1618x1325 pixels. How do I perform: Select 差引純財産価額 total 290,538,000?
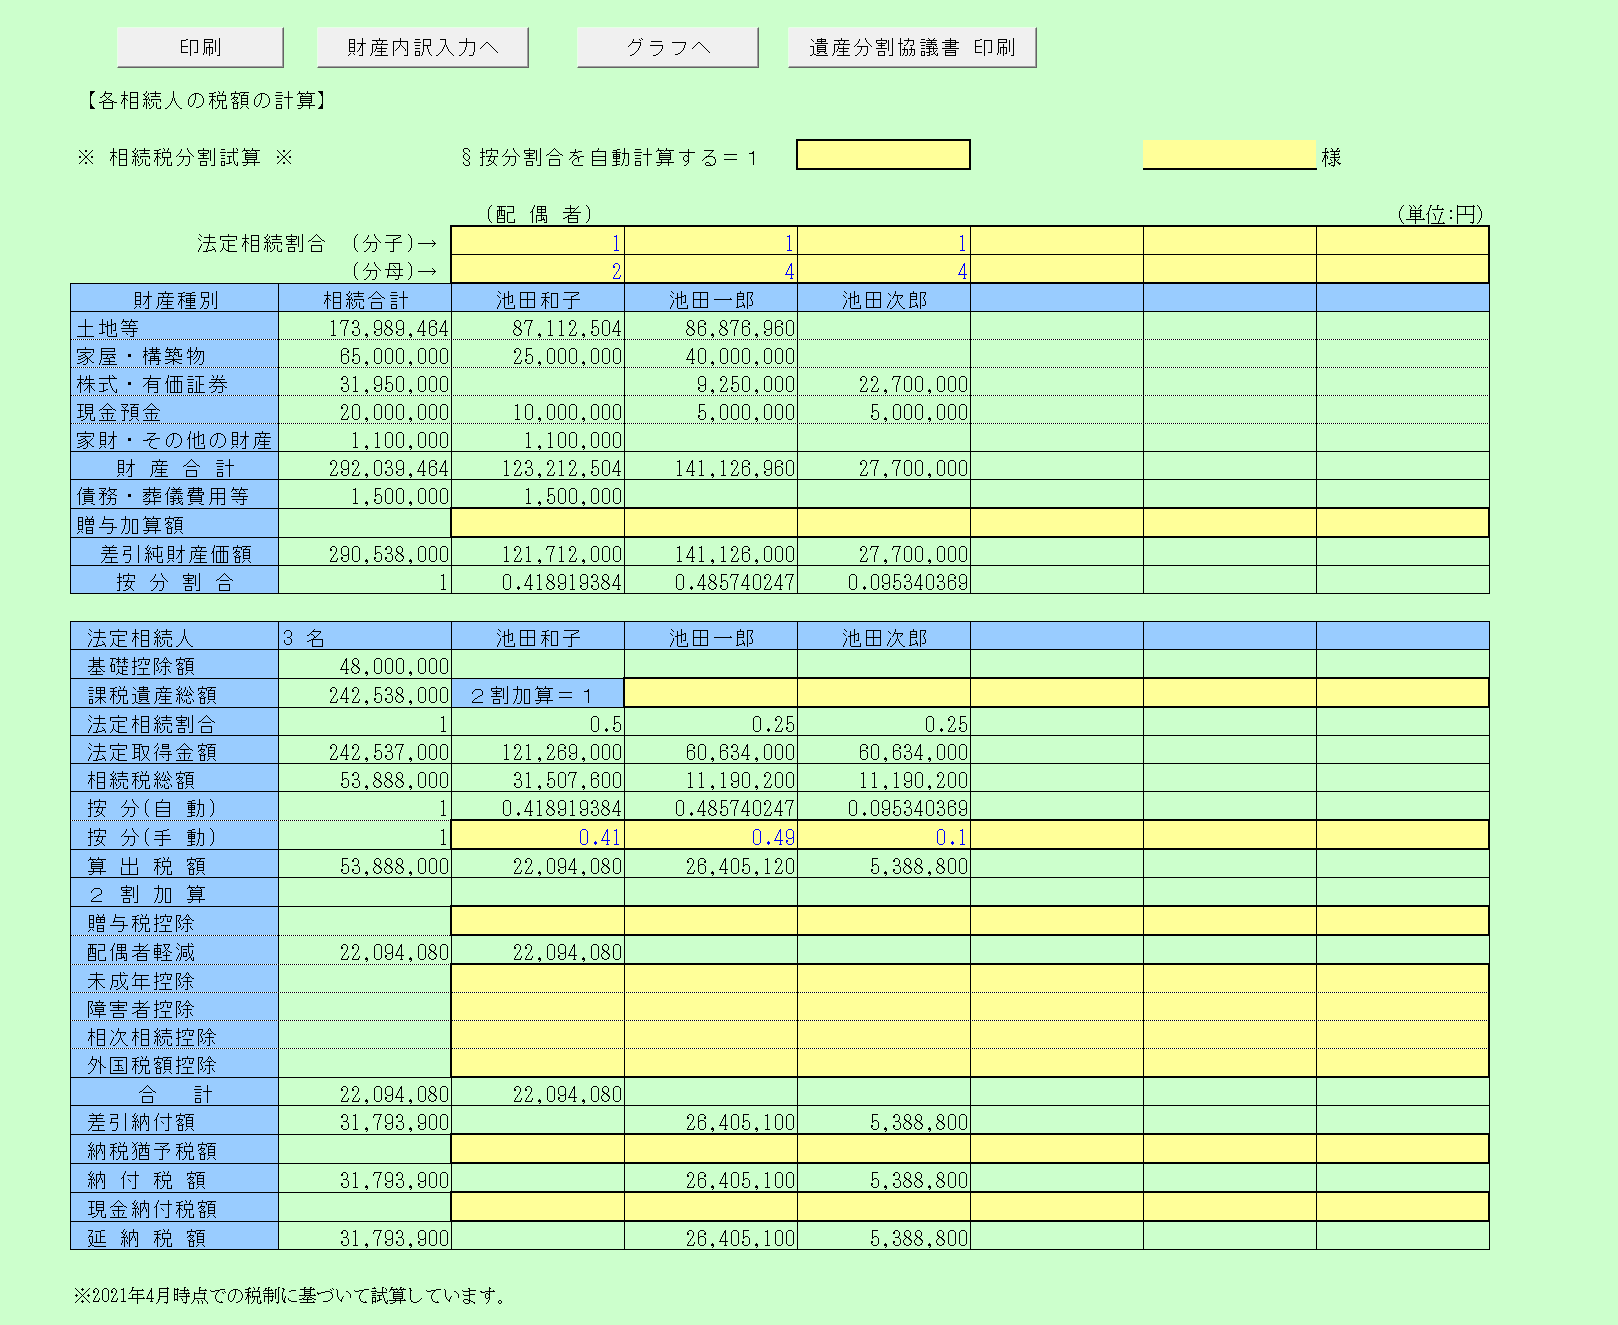coord(365,553)
